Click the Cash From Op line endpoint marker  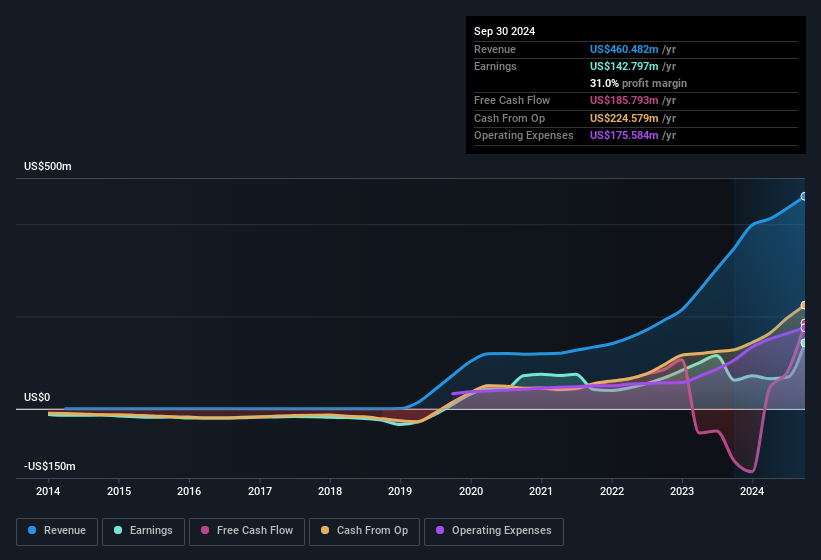(805, 306)
